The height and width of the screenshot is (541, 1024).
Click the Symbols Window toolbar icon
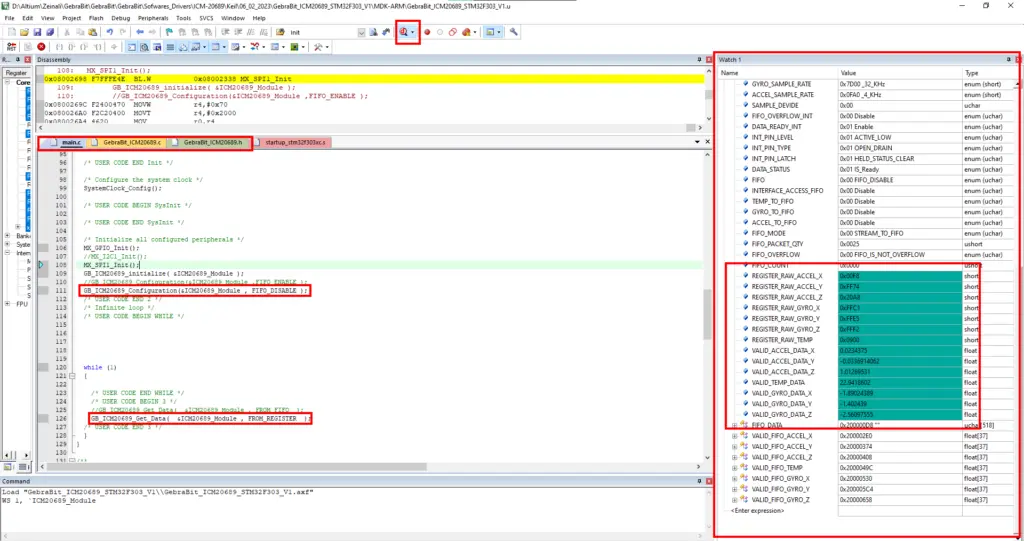[157, 47]
